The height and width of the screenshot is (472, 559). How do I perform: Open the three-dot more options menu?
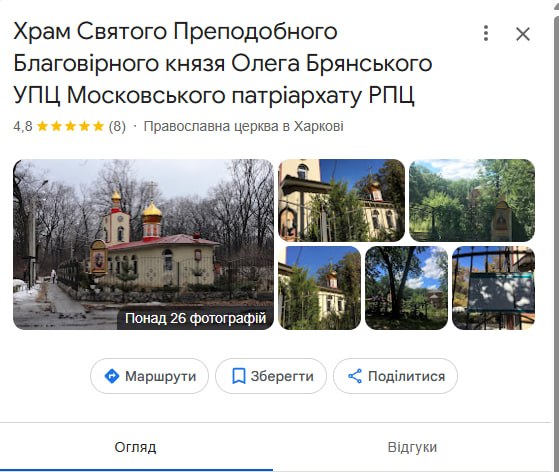click(x=486, y=34)
